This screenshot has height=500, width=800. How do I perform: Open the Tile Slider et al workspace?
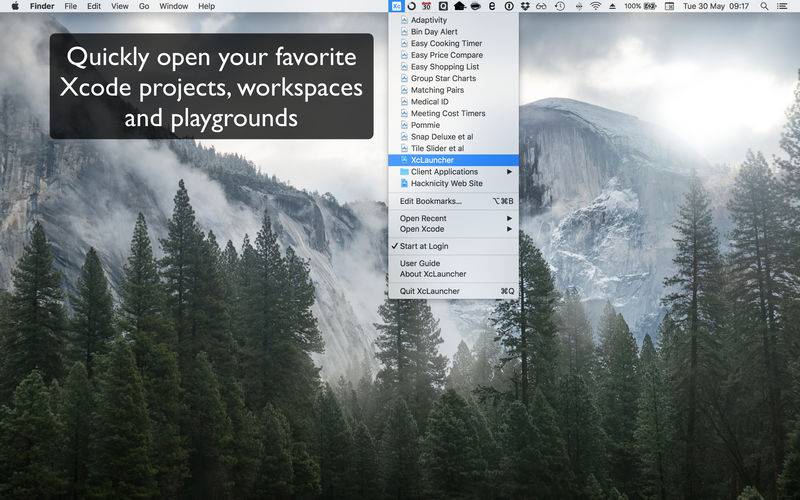tap(453, 148)
